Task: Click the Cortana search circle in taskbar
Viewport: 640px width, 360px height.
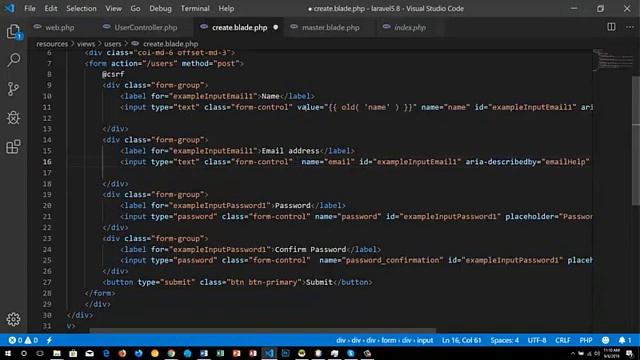Action: 24,353
